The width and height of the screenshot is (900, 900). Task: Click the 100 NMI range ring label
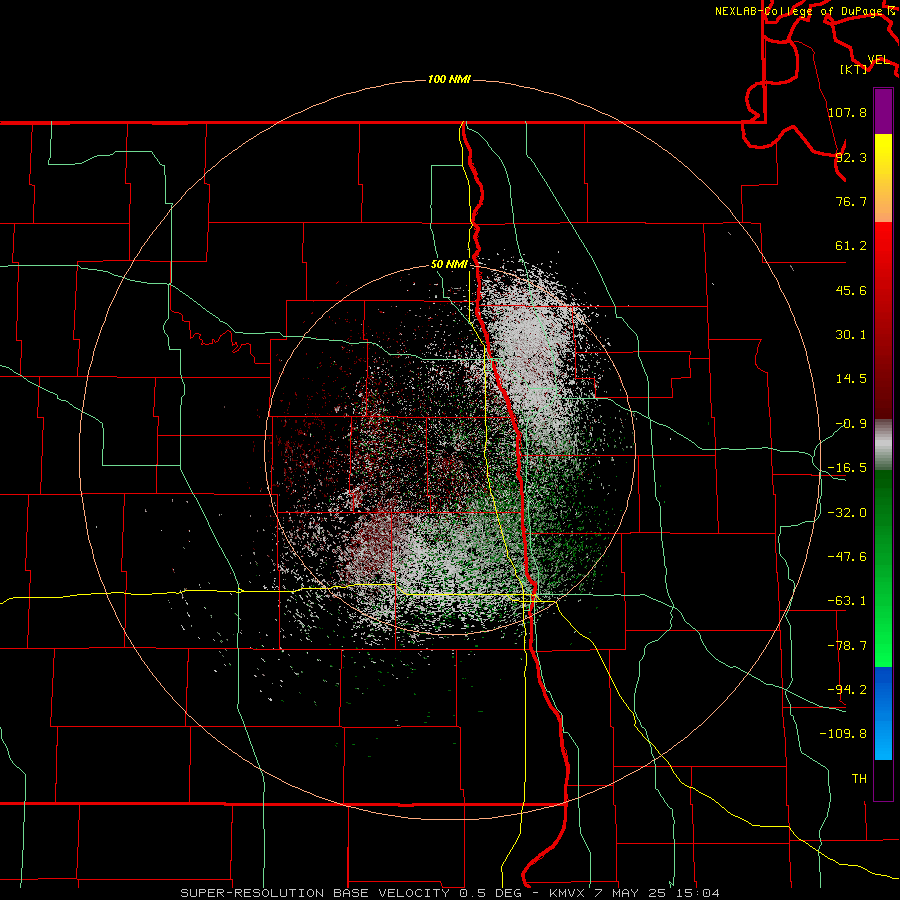coord(449,79)
